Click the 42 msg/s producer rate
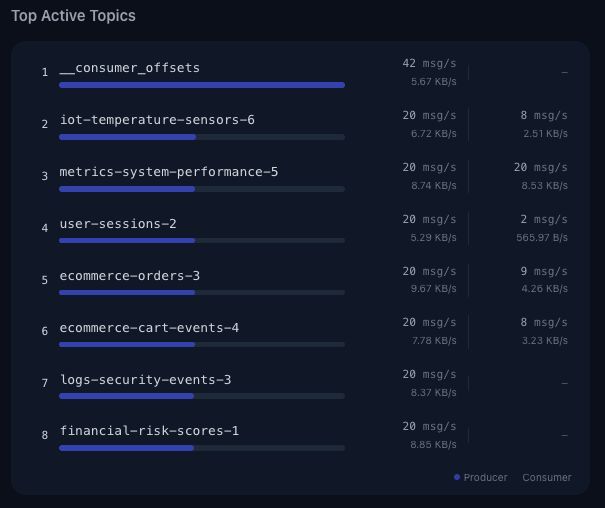The height and width of the screenshot is (508, 605). tap(429, 63)
